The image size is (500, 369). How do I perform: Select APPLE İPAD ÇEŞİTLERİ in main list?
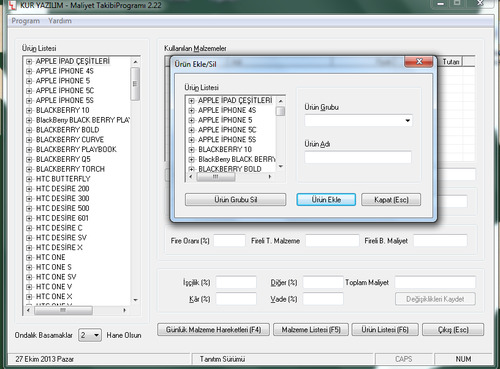pos(73,61)
